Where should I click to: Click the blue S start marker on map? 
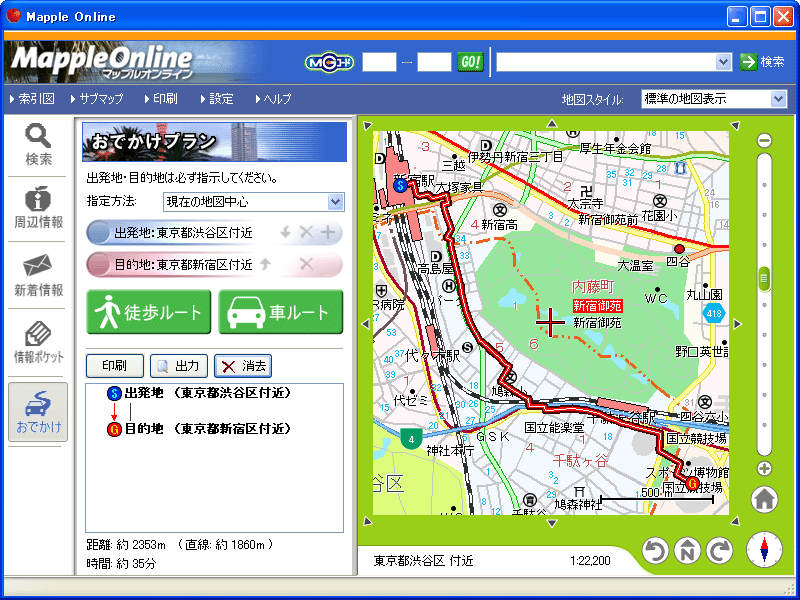tap(401, 185)
